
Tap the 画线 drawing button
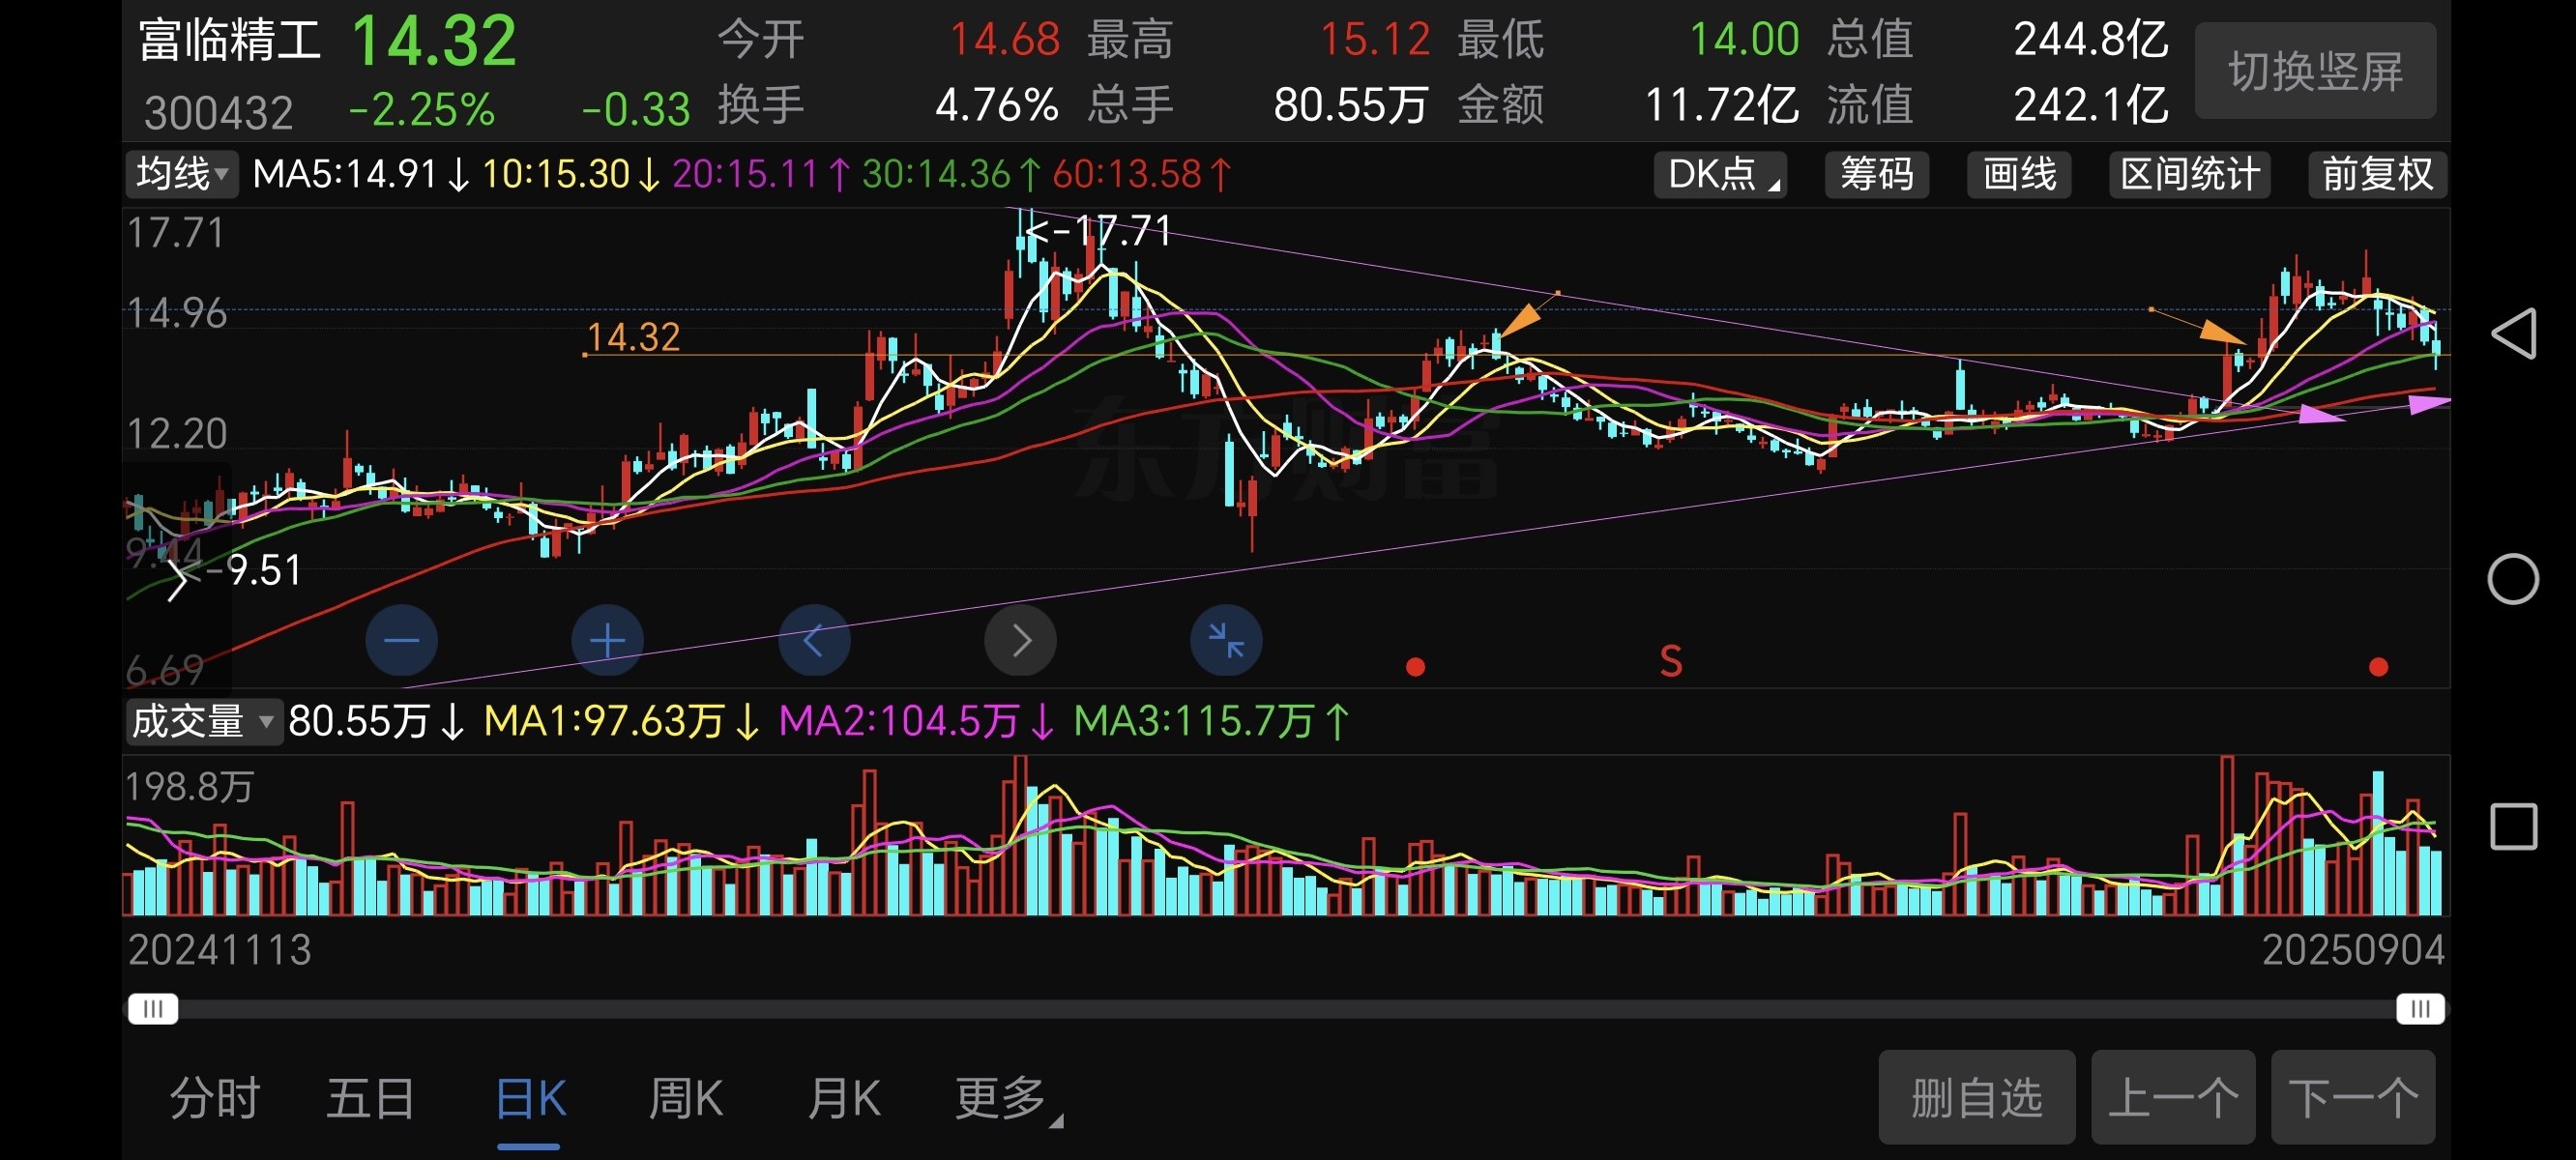click(2019, 174)
